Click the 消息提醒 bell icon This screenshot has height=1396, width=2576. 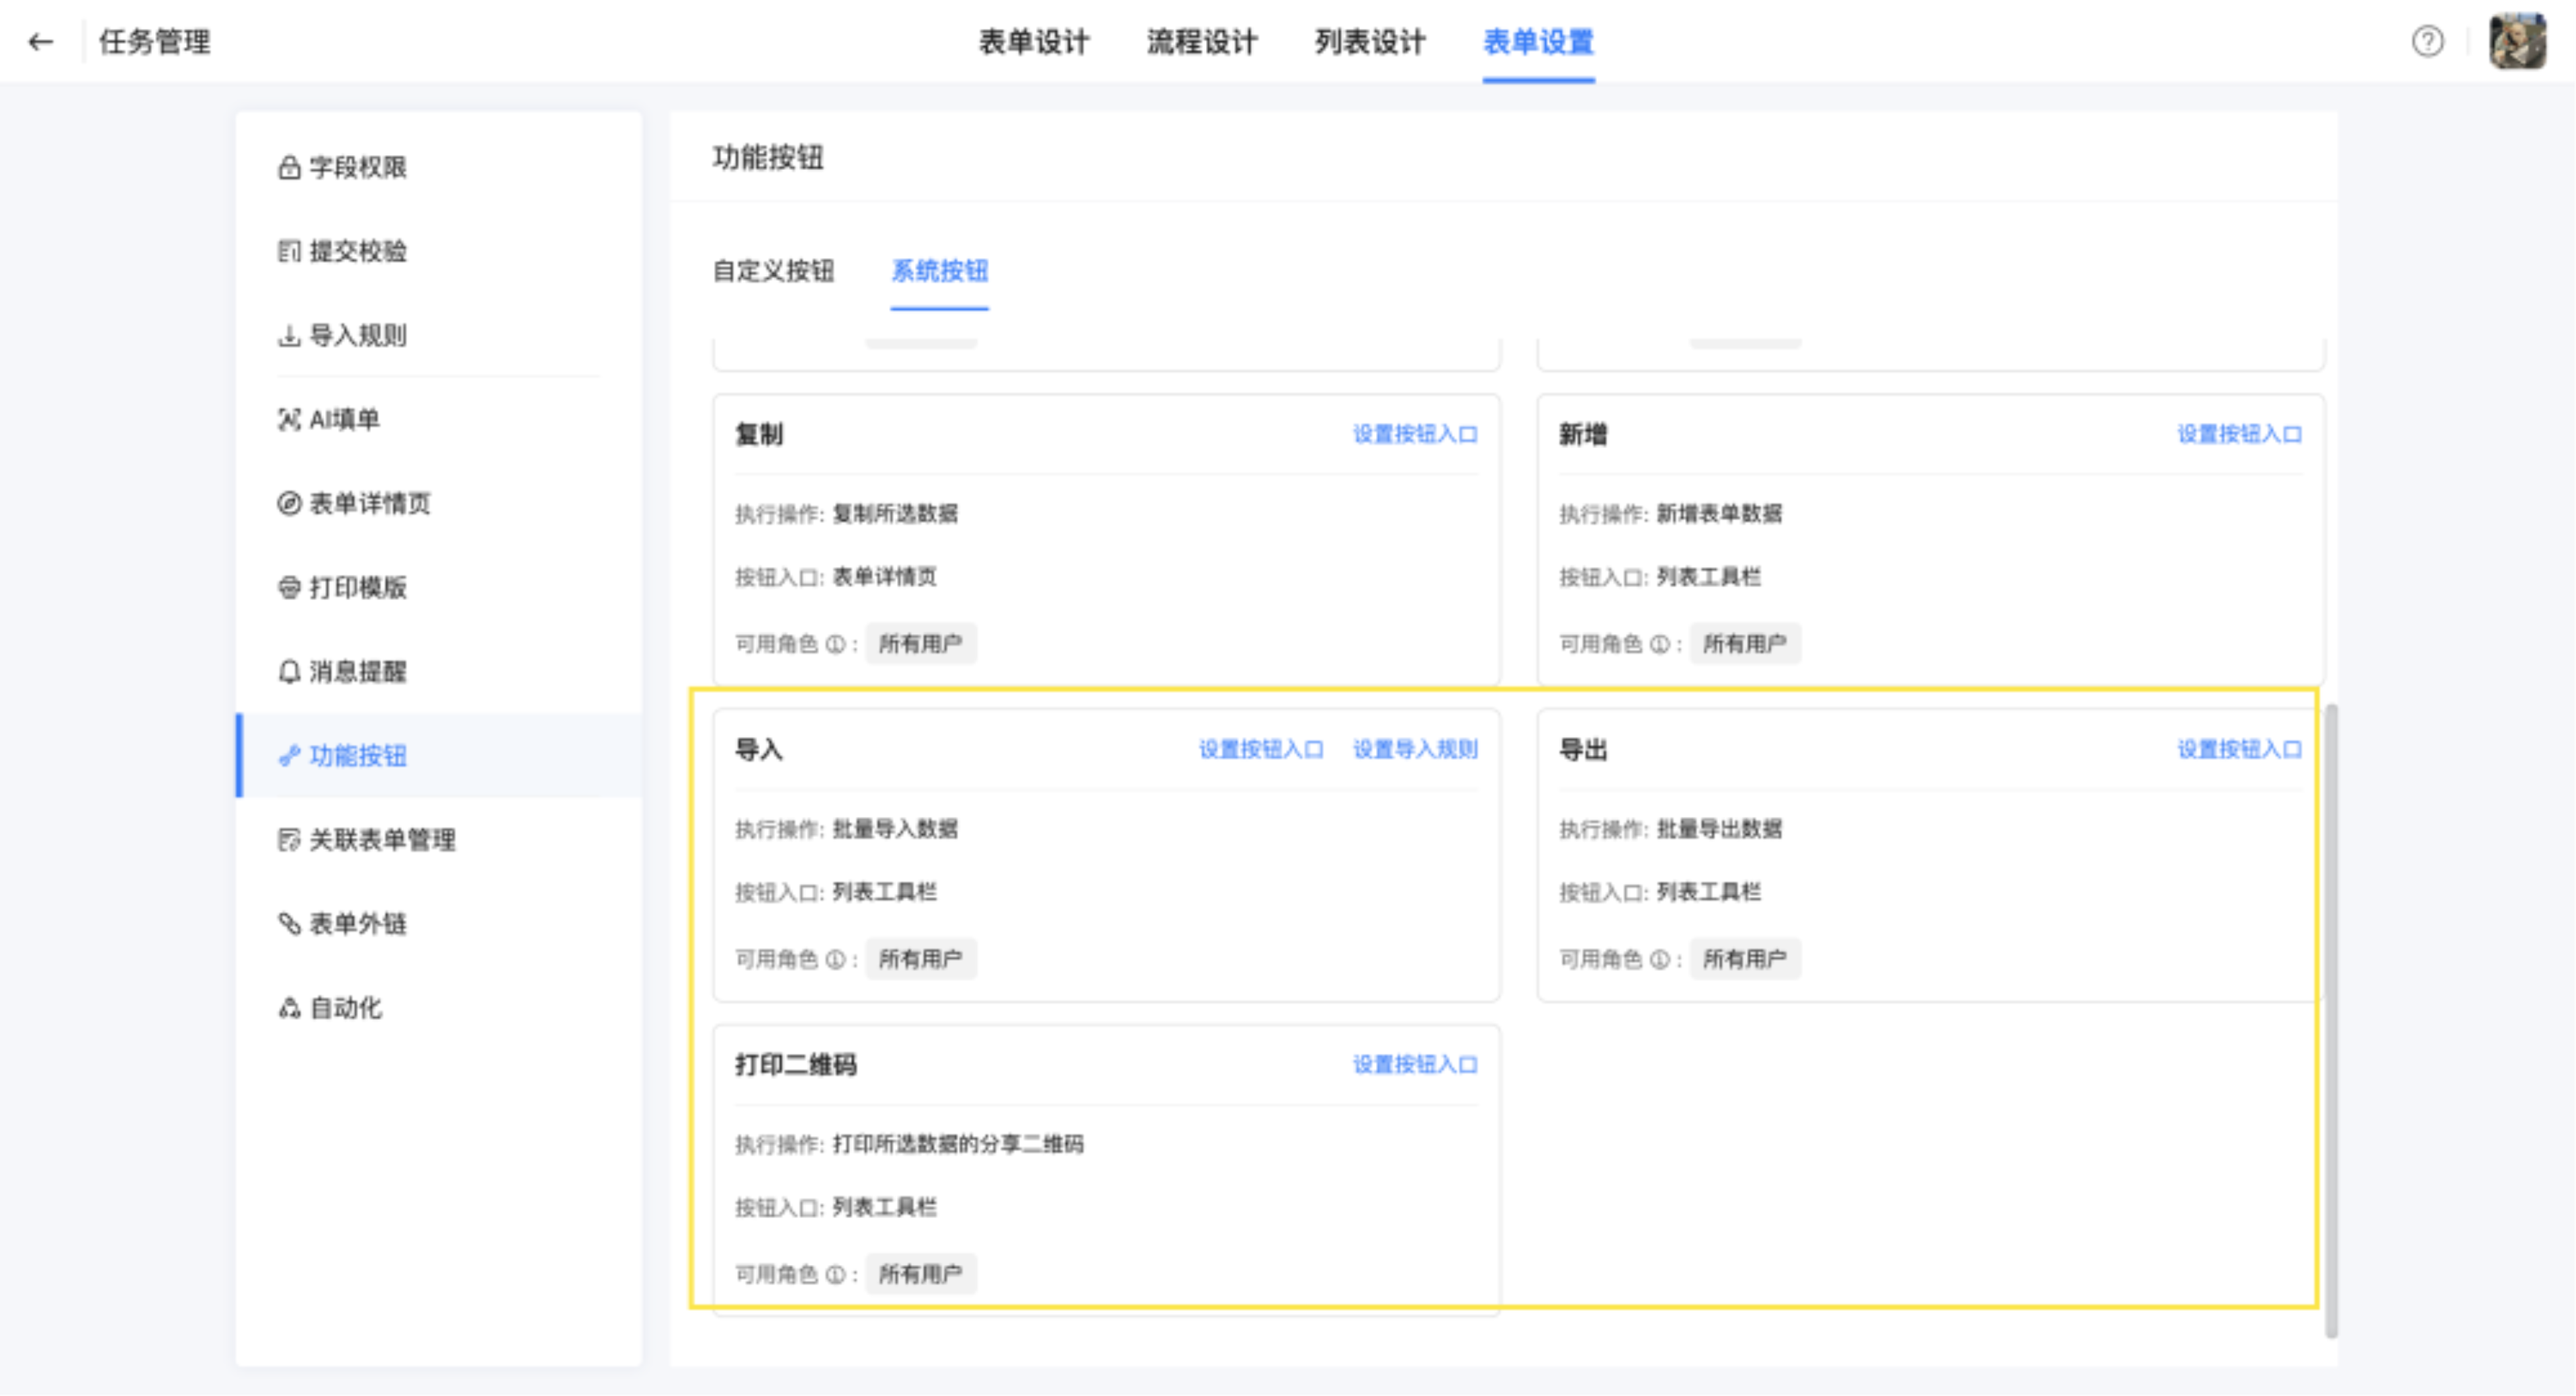click(289, 672)
